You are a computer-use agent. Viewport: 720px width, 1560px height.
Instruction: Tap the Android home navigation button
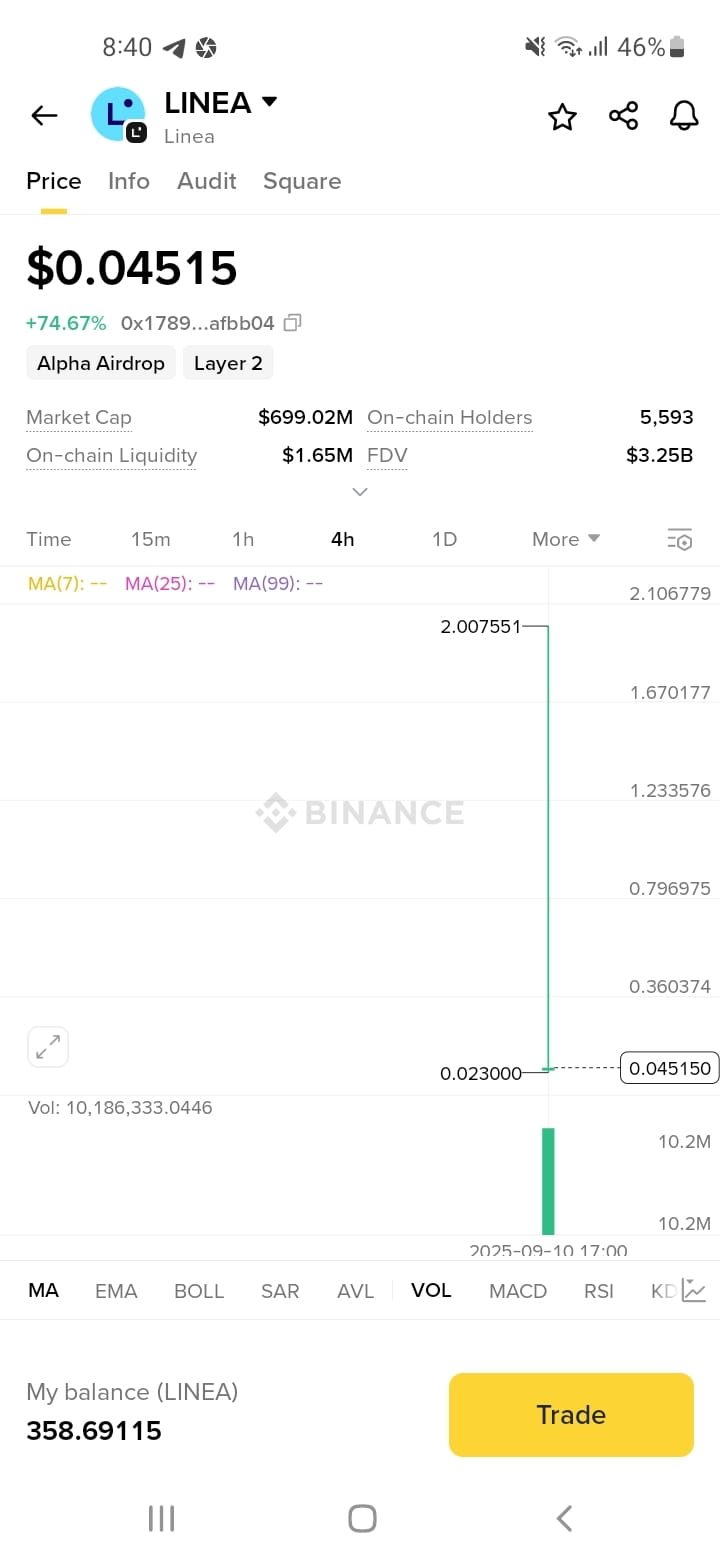point(362,1518)
